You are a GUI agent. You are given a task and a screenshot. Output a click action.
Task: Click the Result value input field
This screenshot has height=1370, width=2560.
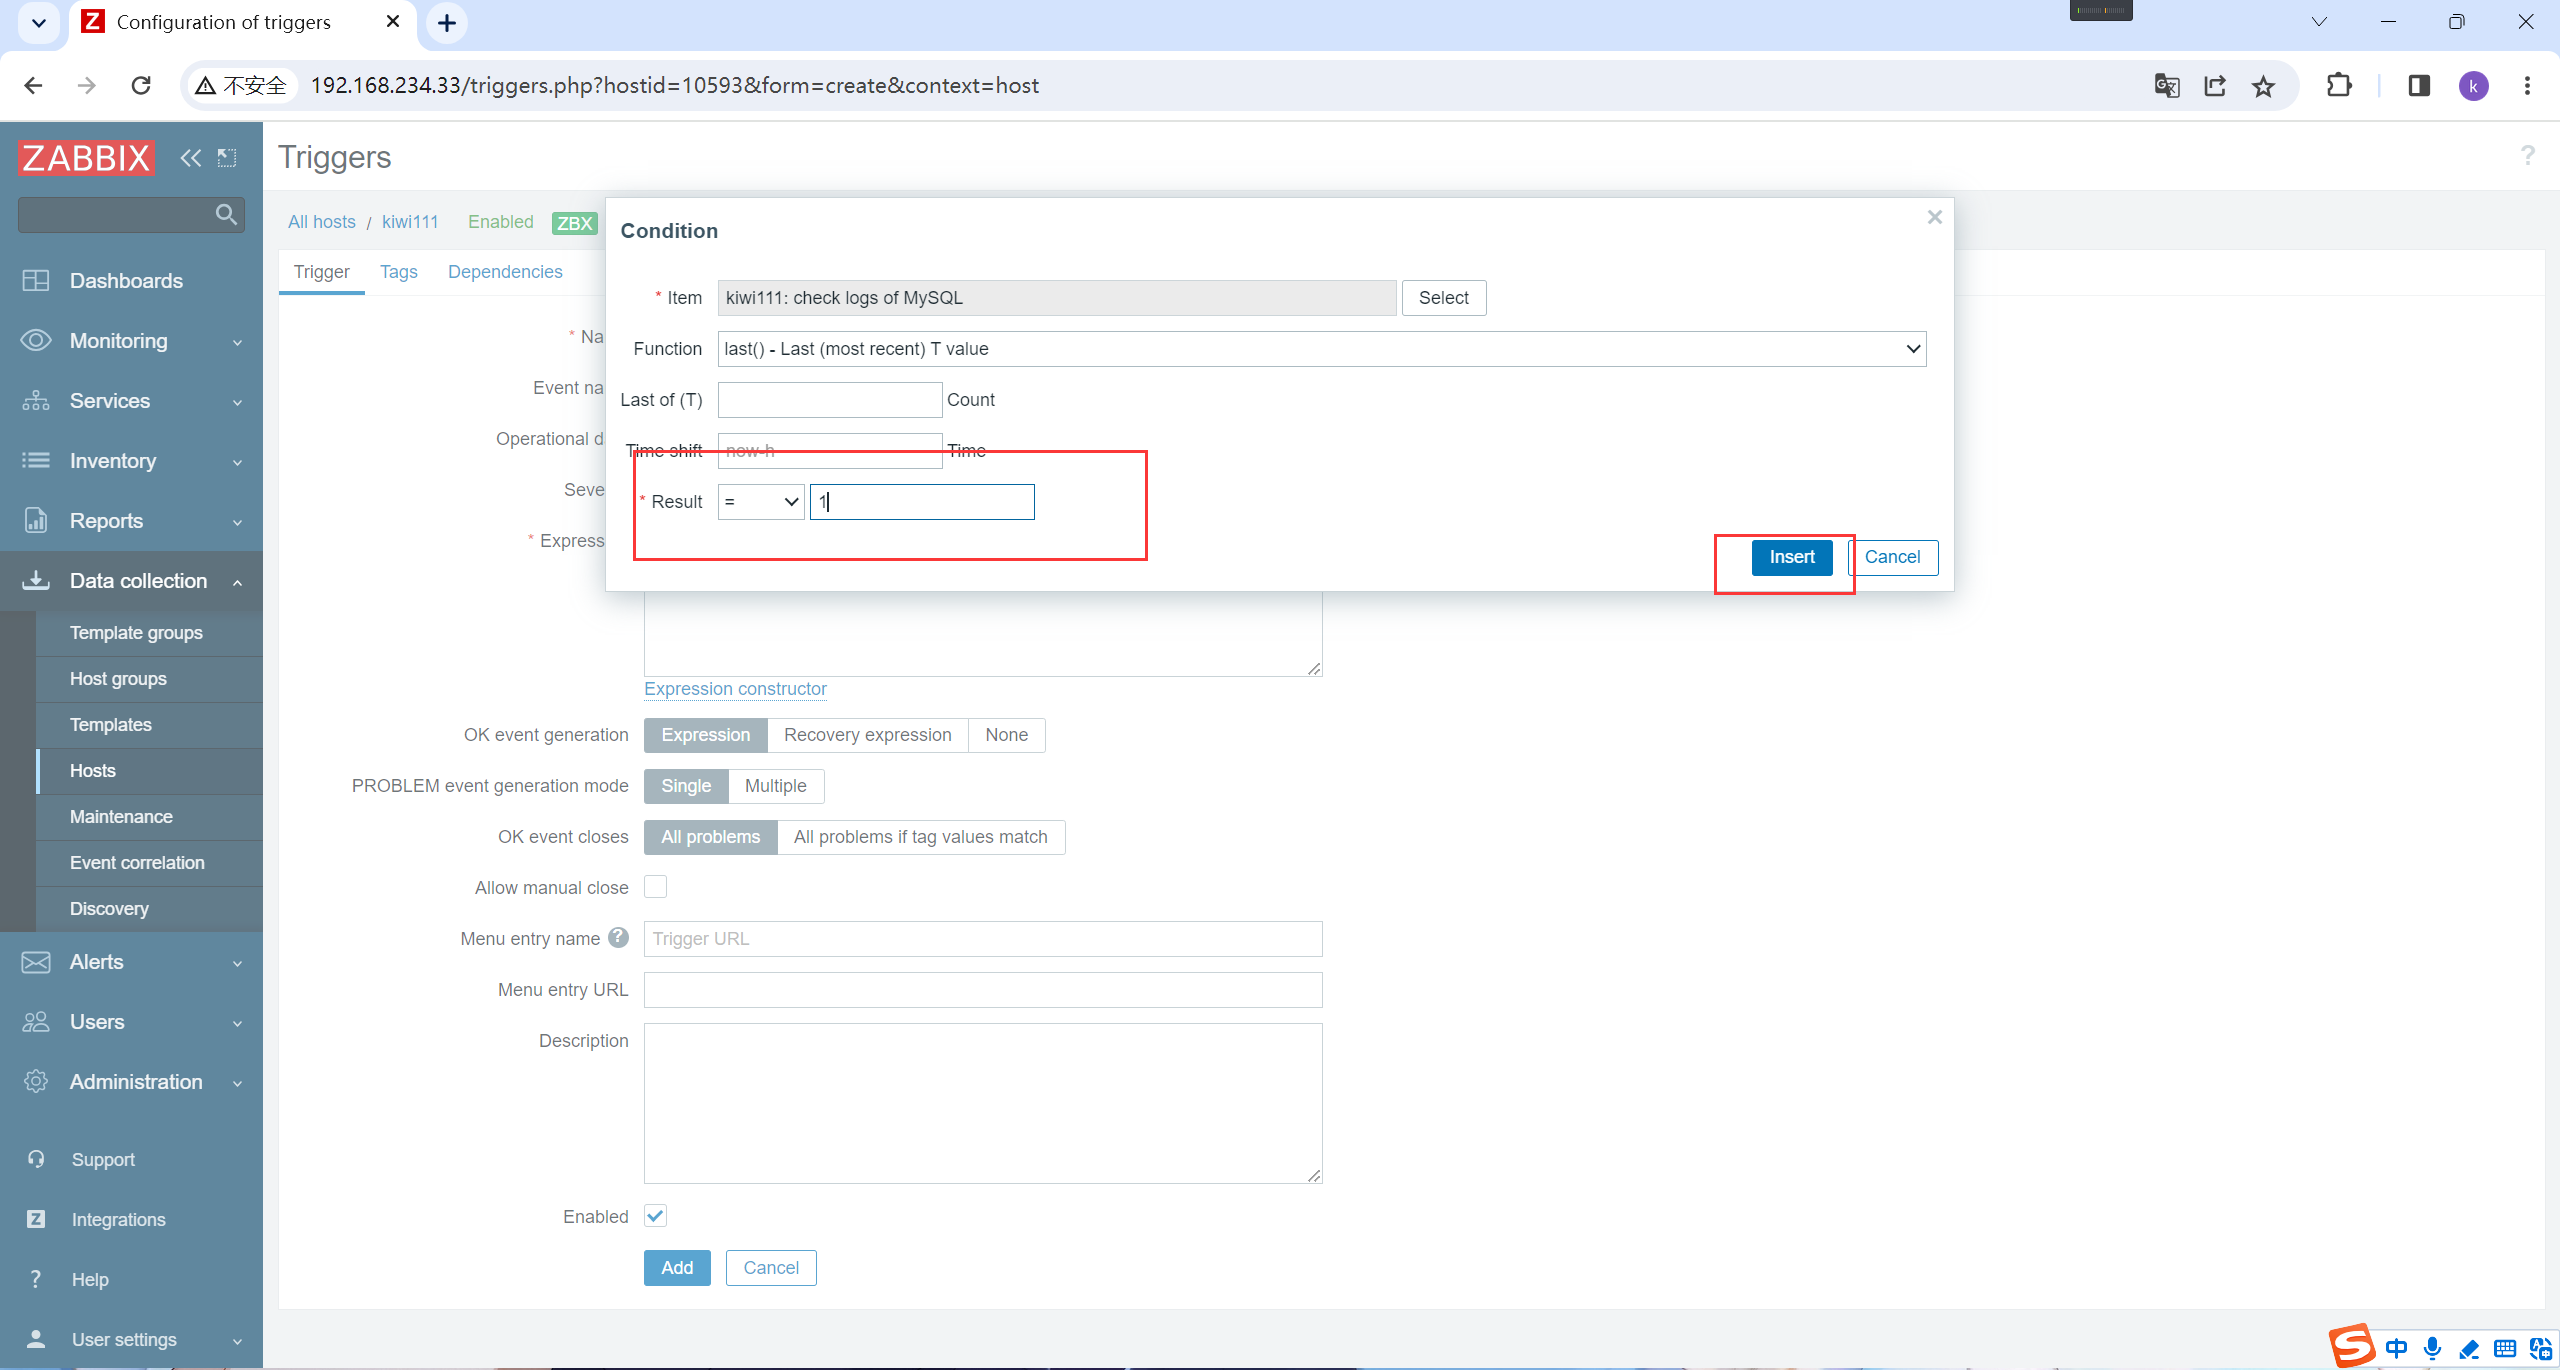point(922,502)
